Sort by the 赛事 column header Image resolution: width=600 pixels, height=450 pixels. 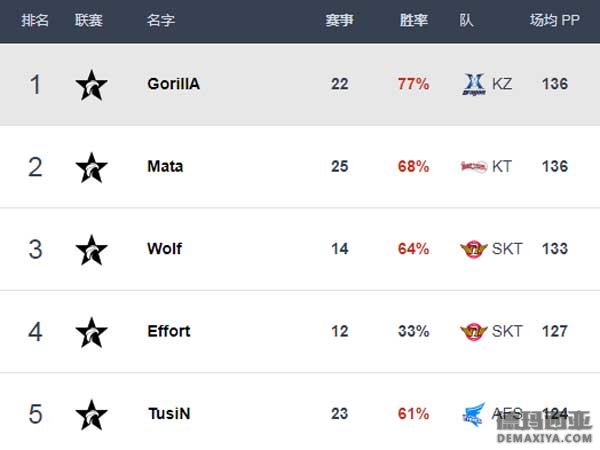(x=339, y=20)
